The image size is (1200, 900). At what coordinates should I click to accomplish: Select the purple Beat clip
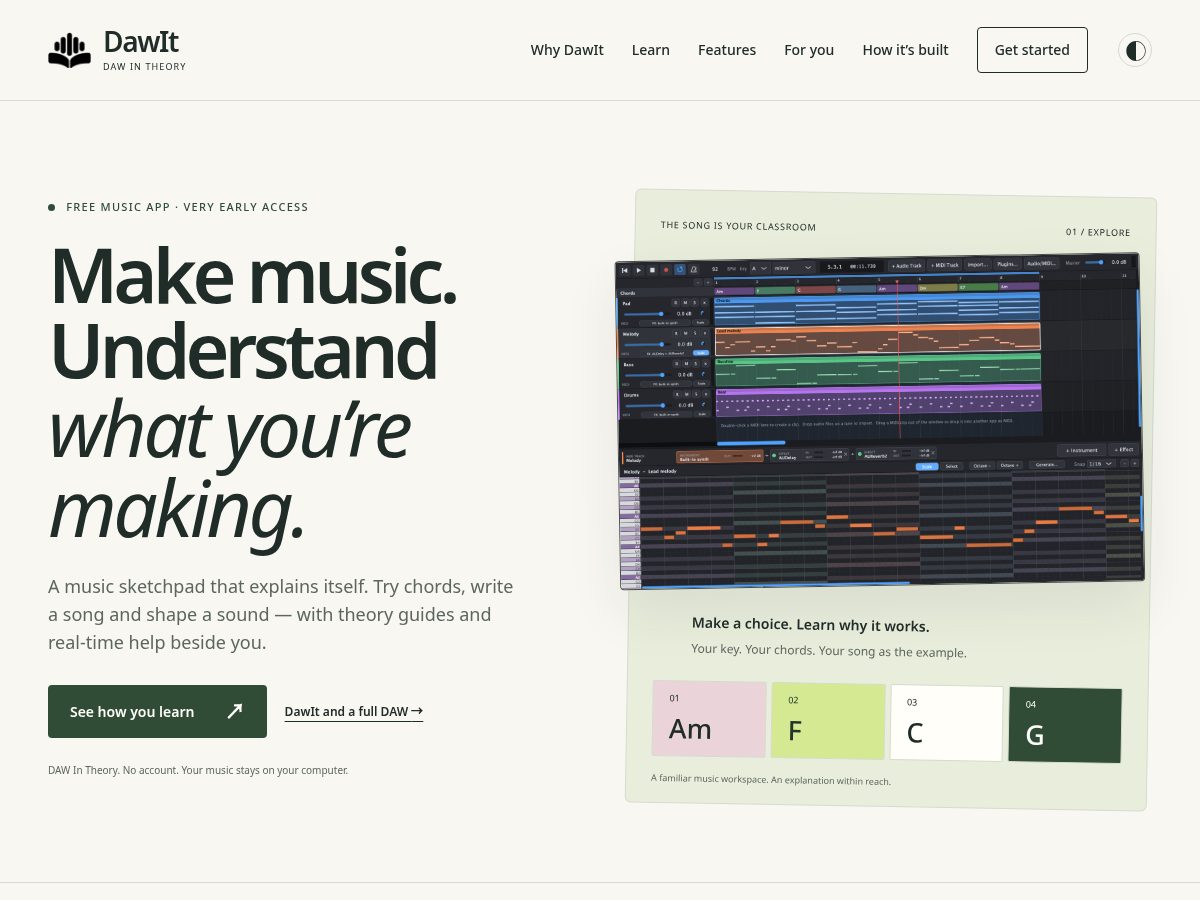click(878, 400)
